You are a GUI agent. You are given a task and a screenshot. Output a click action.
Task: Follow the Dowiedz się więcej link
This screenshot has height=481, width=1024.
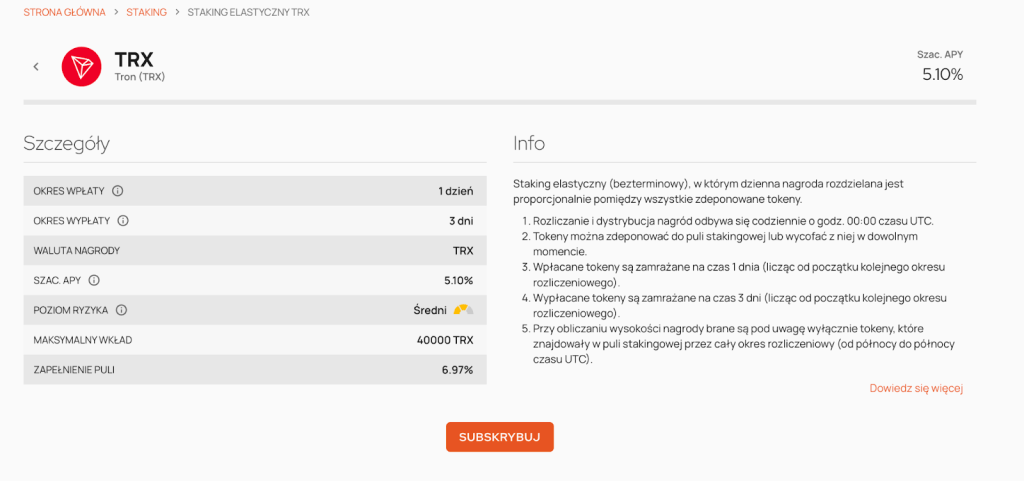pos(915,388)
